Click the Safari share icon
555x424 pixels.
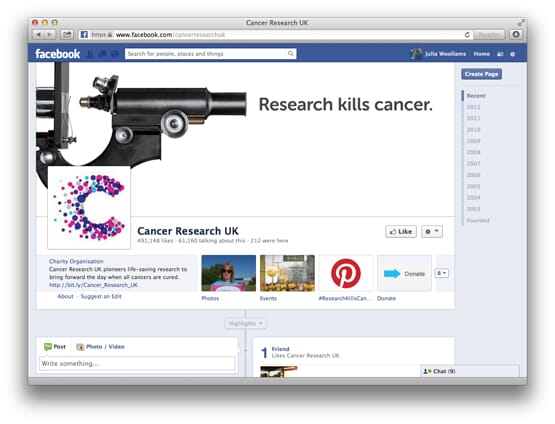pos(67,34)
